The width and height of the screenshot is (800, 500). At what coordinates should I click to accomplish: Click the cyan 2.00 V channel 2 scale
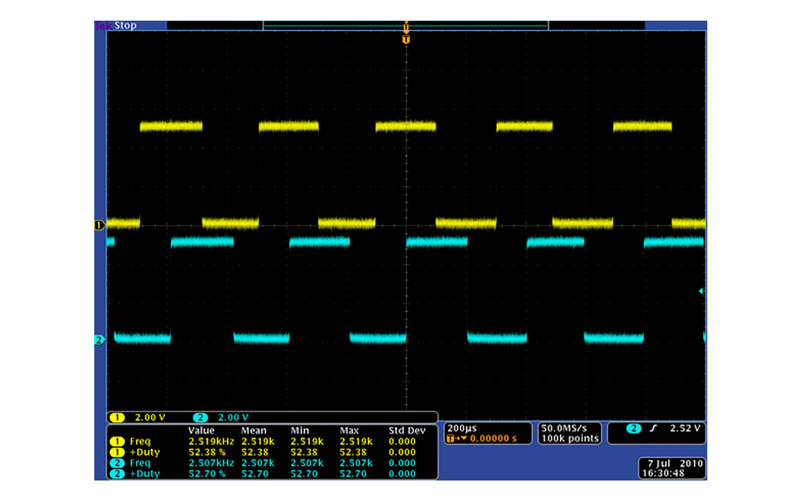(x=233, y=417)
